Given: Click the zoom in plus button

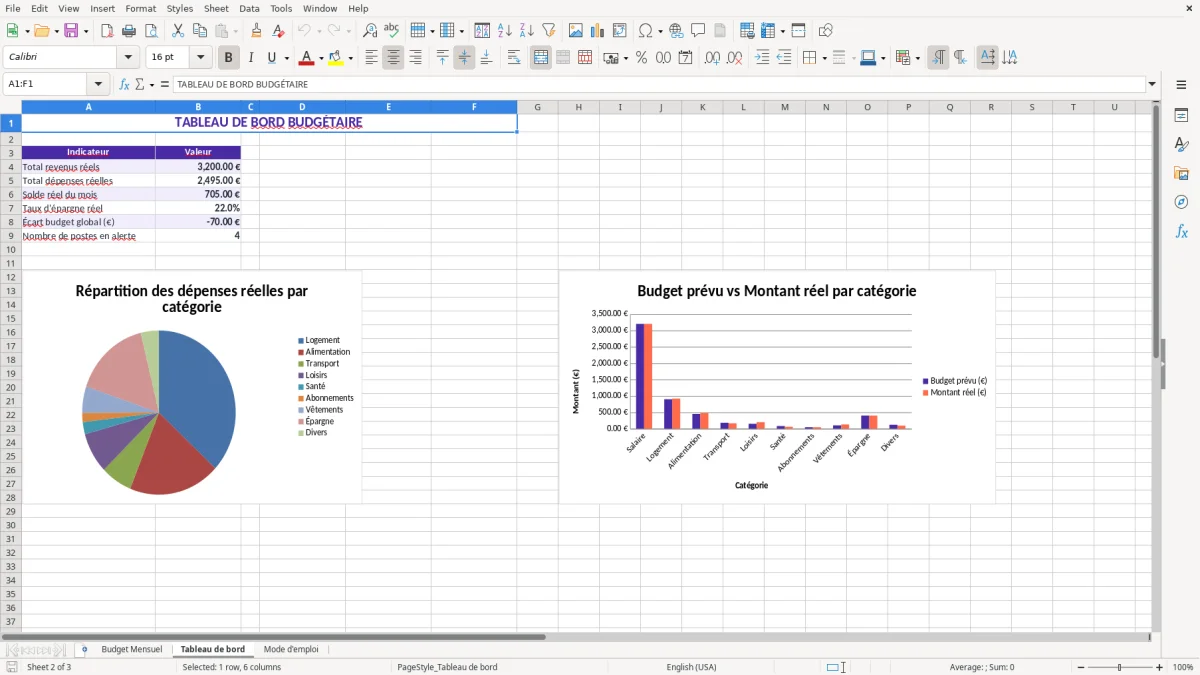Looking at the screenshot, I should click(1159, 667).
